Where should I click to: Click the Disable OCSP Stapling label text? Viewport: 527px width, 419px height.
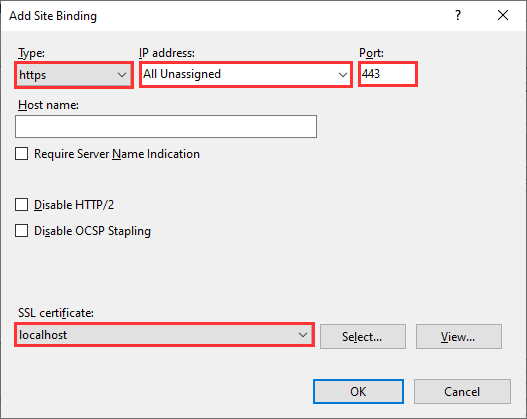click(x=92, y=231)
